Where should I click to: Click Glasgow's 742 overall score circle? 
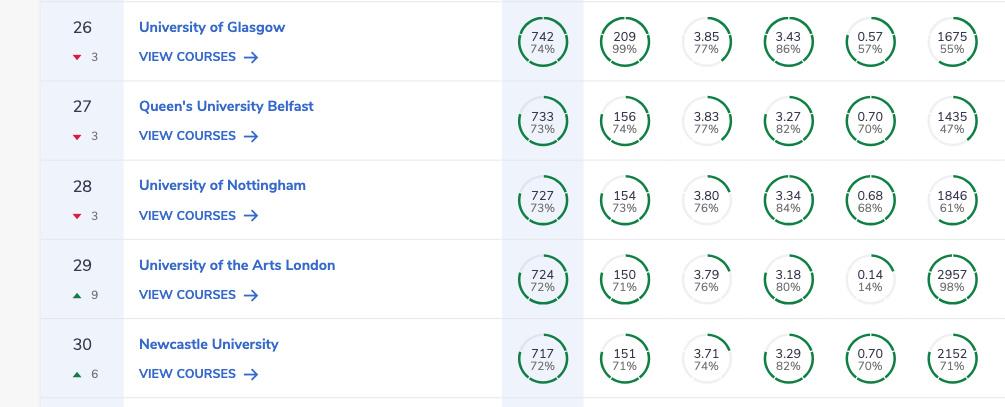click(543, 43)
